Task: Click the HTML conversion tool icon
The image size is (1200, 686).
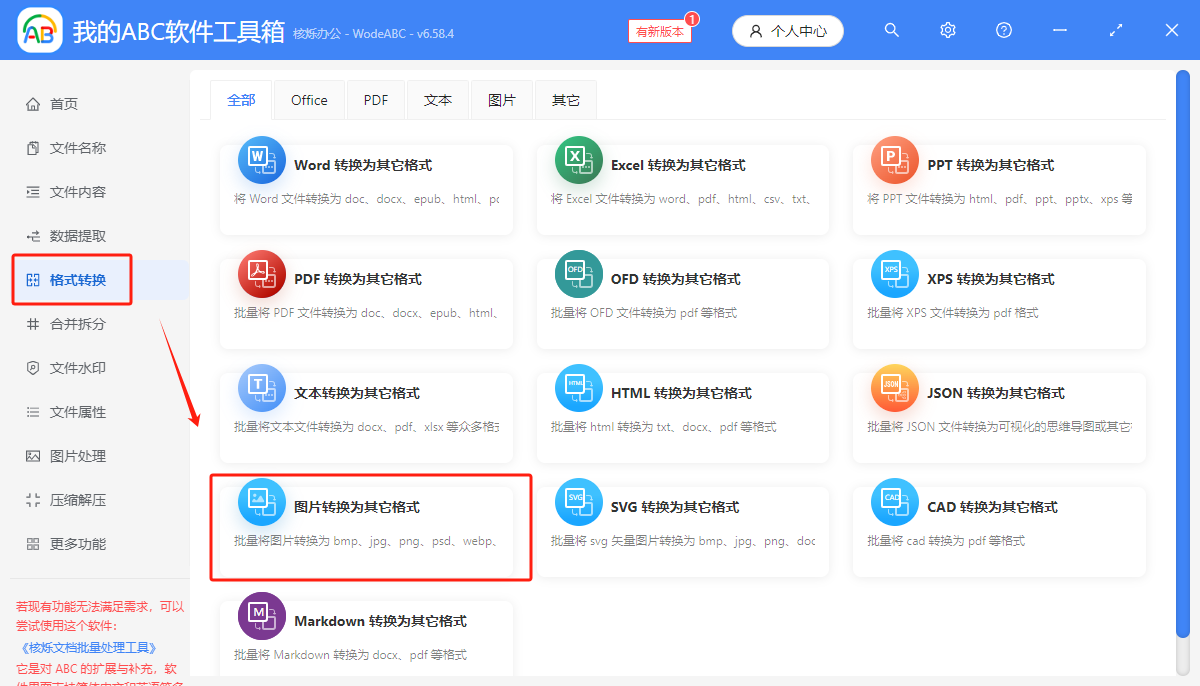Action: point(578,387)
